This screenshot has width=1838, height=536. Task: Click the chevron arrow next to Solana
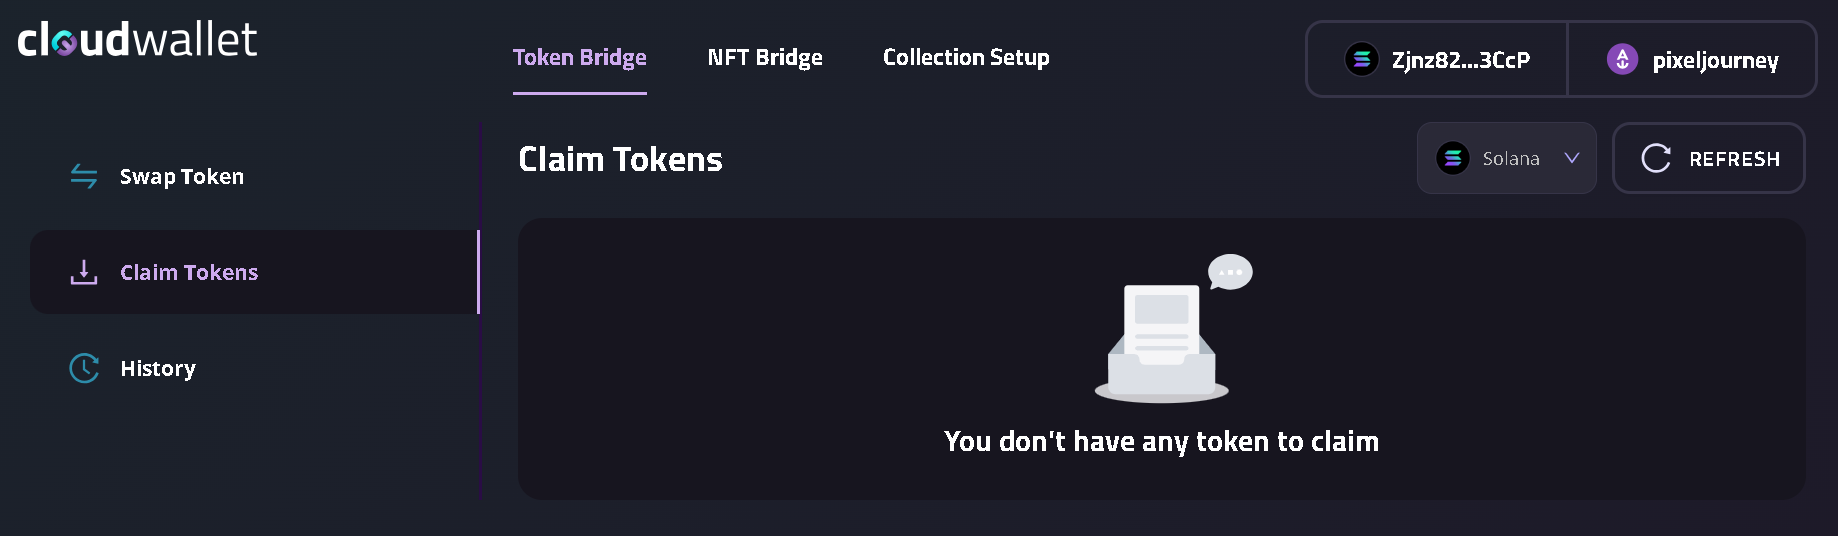pos(1572,158)
